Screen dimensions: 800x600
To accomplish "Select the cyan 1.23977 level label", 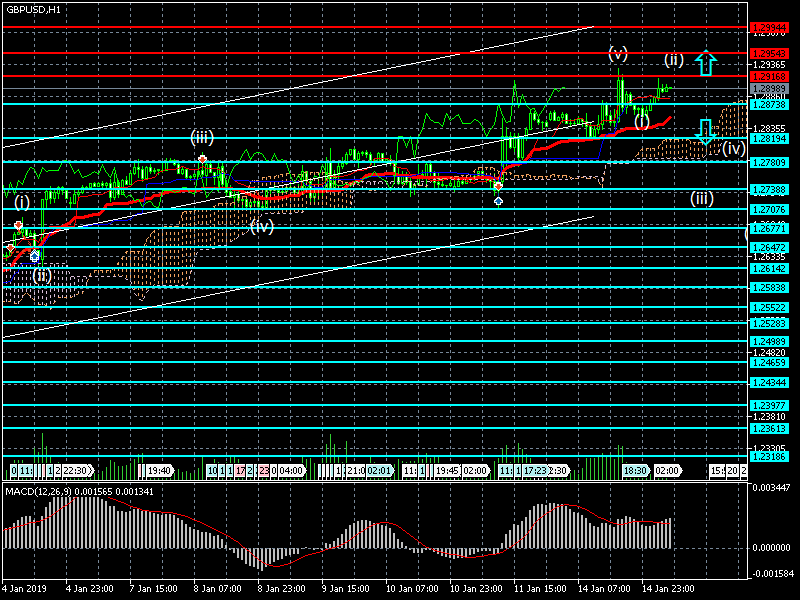I will tap(769, 406).
